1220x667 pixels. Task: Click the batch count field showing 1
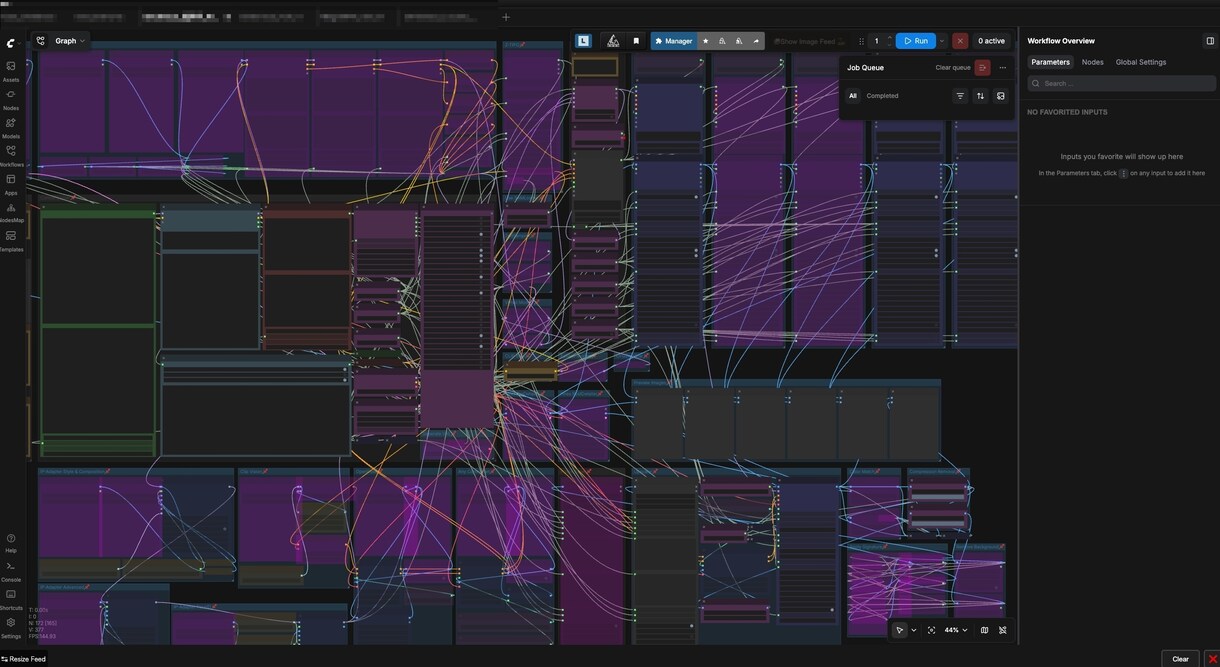click(x=877, y=41)
